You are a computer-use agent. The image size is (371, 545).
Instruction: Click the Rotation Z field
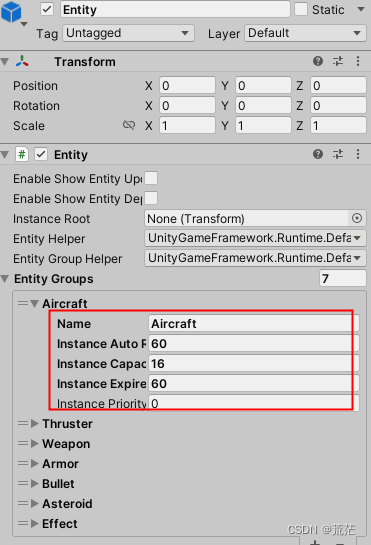click(x=338, y=106)
